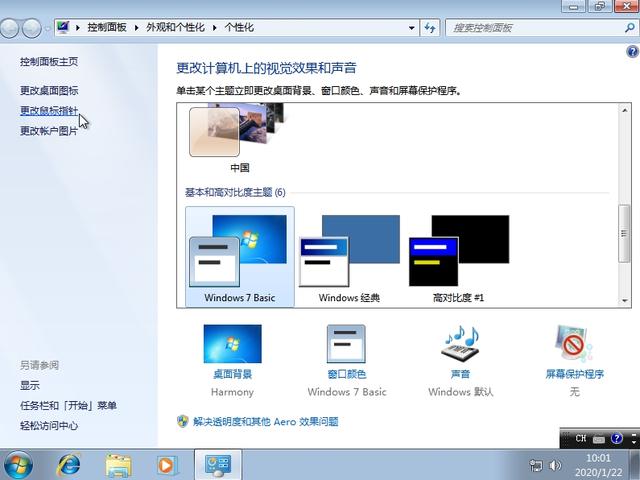Select the Windows 经典 theme
This screenshot has height=480, width=640.
coord(349,259)
